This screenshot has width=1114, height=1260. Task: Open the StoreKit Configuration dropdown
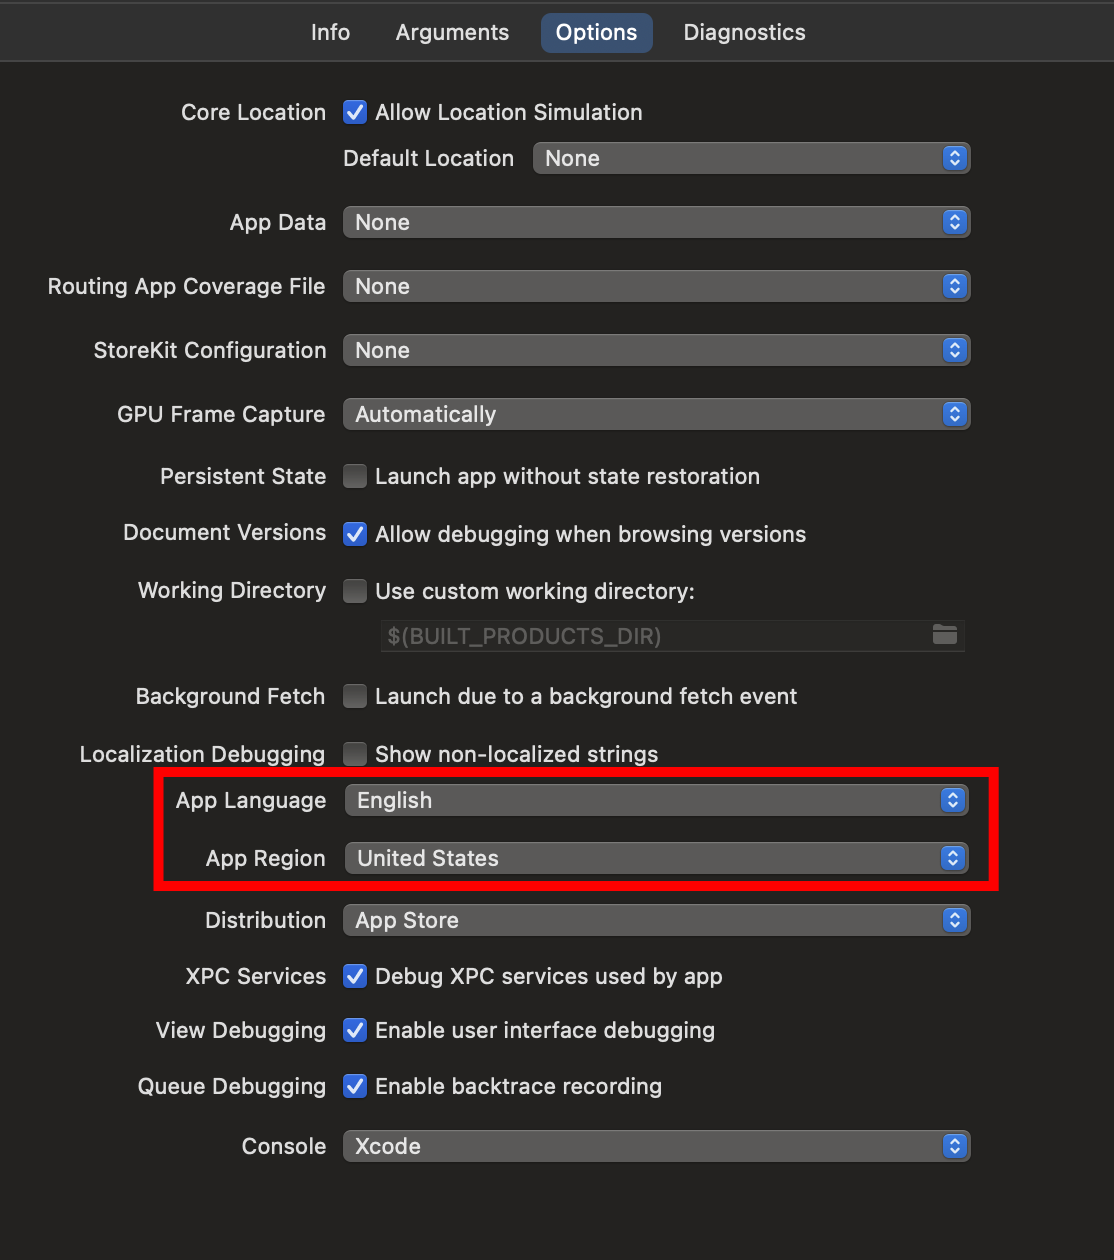(656, 350)
